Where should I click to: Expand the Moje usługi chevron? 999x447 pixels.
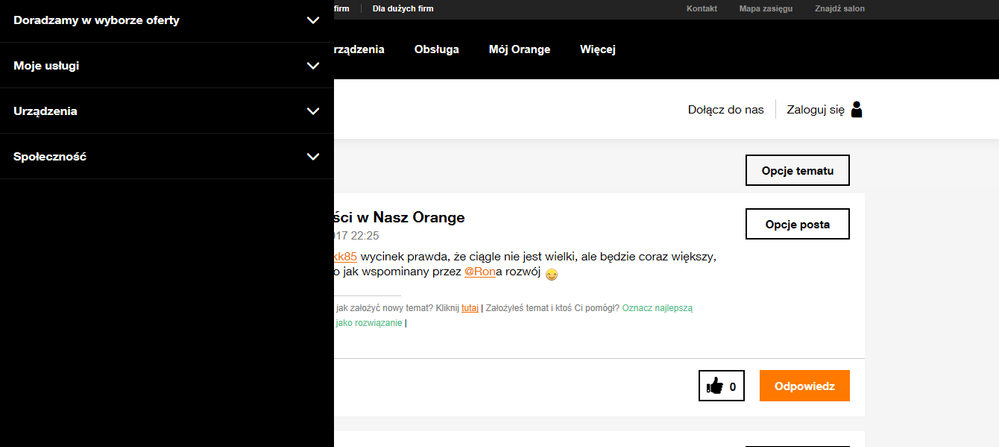click(x=312, y=66)
